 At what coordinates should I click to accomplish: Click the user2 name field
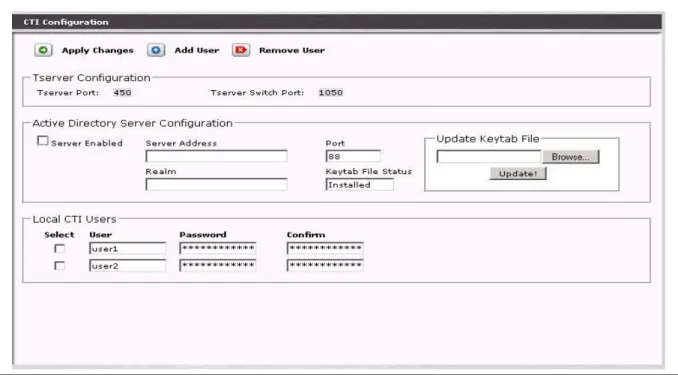(x=127, y=266)
